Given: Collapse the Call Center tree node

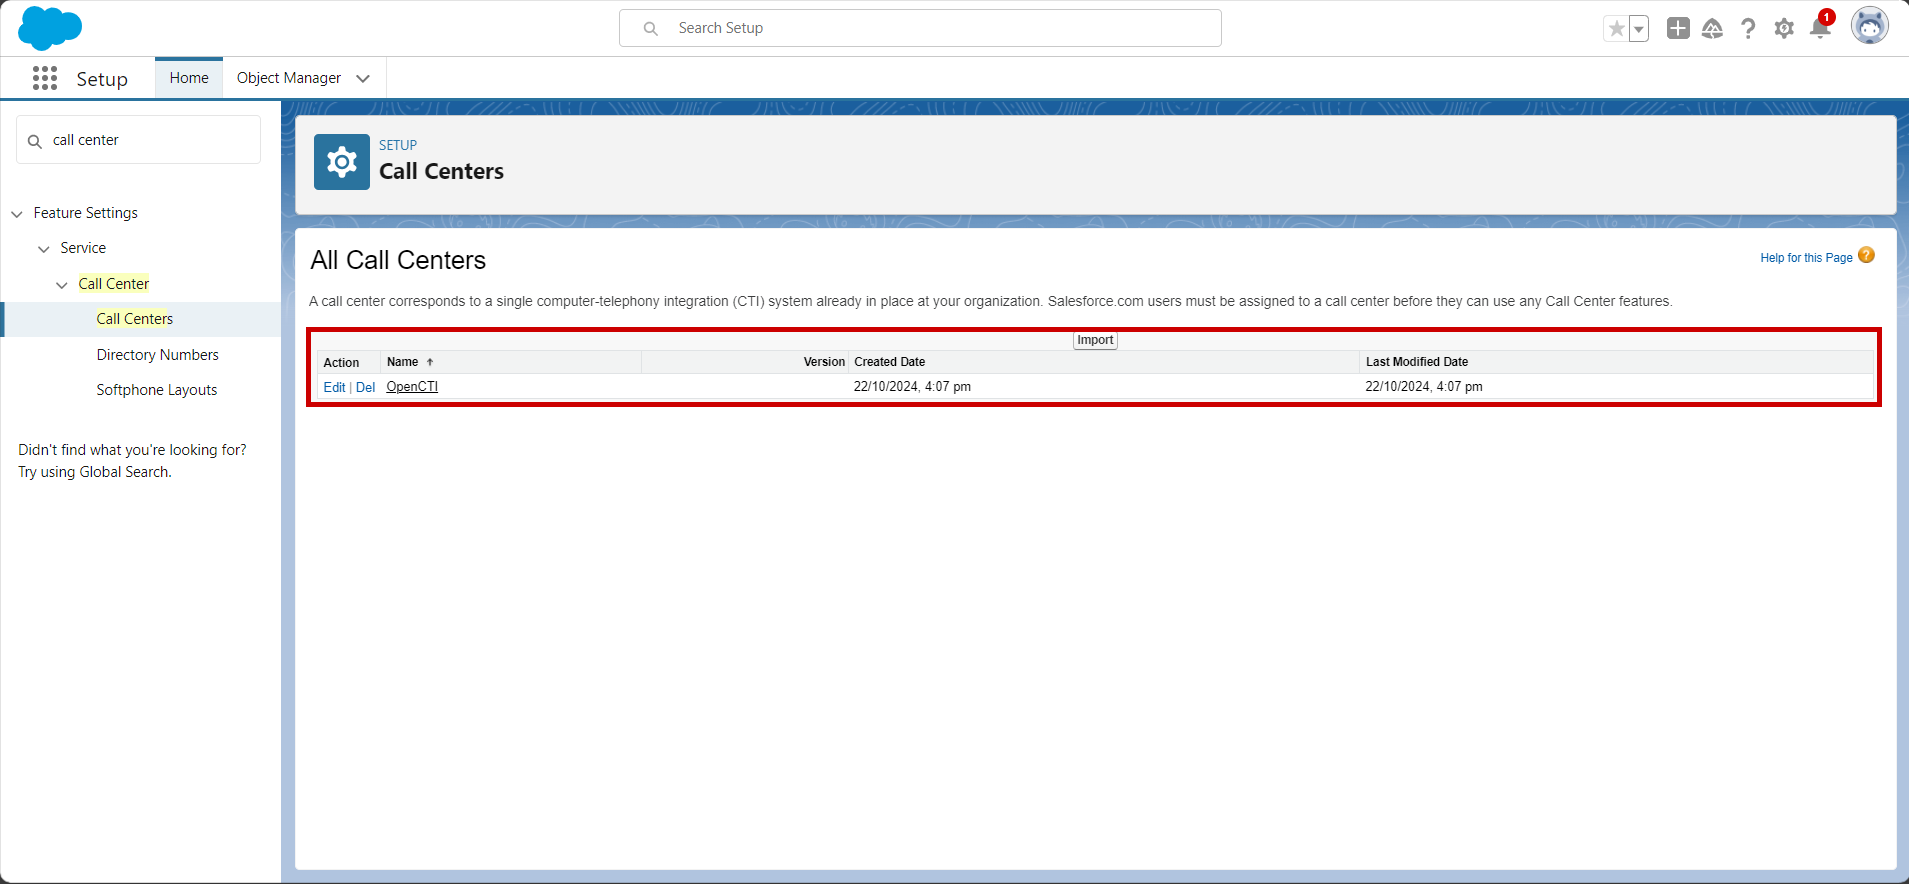Looking at the screenshot, I should (62, 285).
